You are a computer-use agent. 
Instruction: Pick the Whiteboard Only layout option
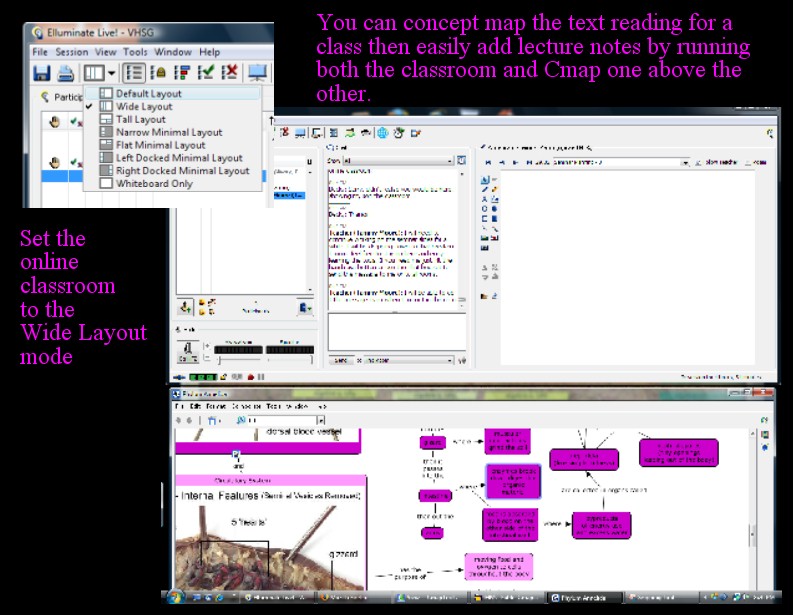154,183
